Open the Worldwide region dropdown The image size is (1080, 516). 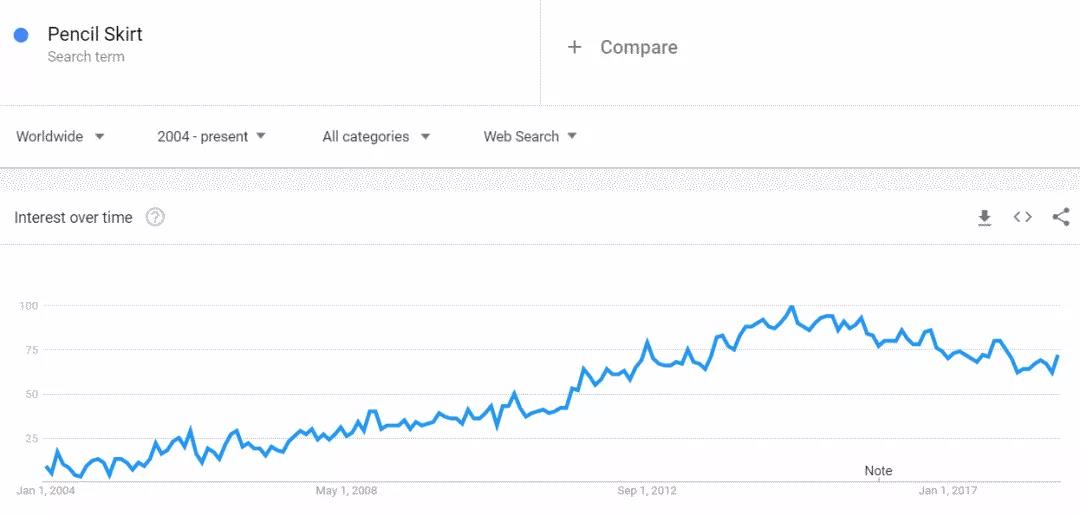pyautogui.click(x=60, y=137)
